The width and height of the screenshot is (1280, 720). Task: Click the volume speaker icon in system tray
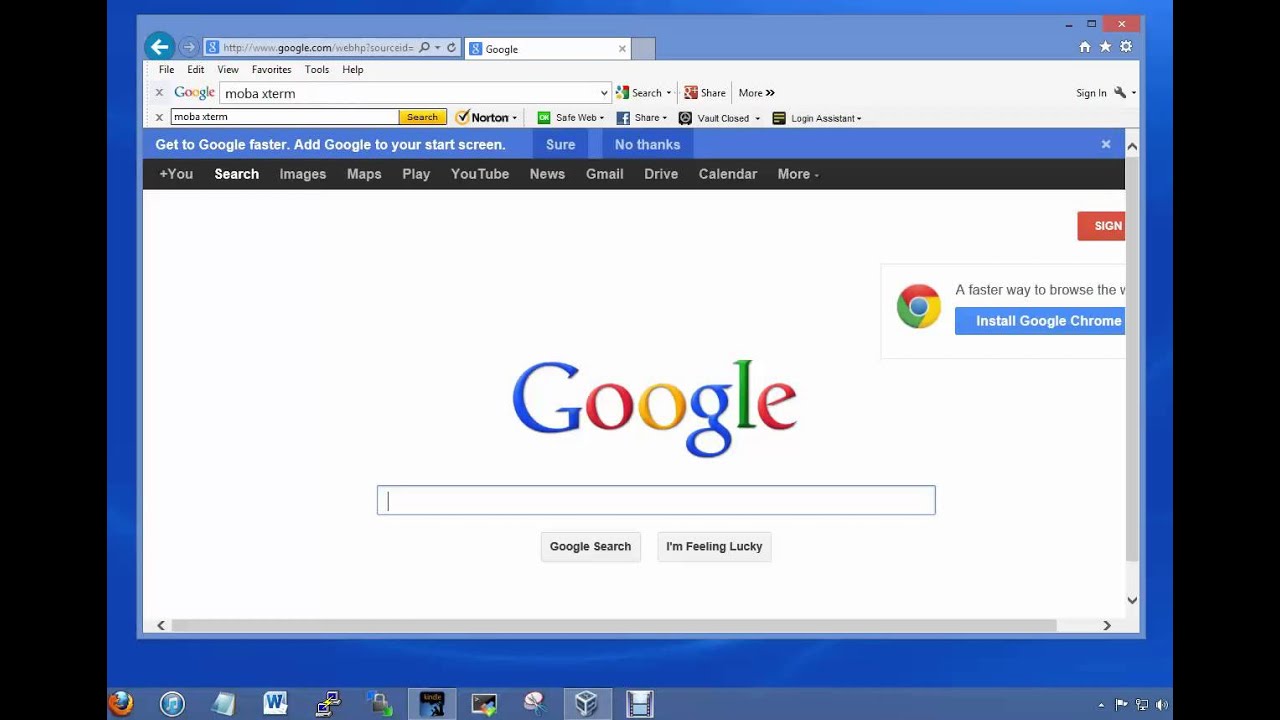coord(1161,705)
